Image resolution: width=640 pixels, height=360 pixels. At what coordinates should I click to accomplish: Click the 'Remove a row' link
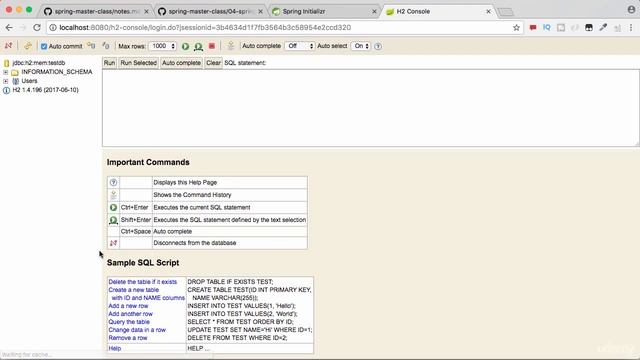pyautogui.click(x=128, y=338)
